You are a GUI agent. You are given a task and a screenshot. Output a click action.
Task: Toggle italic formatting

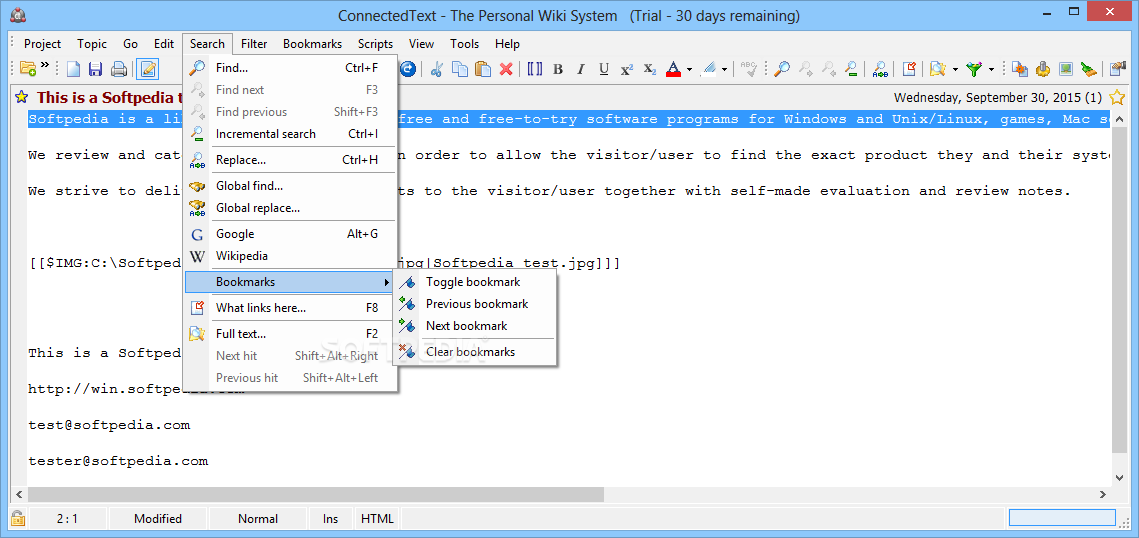point(580,70)
